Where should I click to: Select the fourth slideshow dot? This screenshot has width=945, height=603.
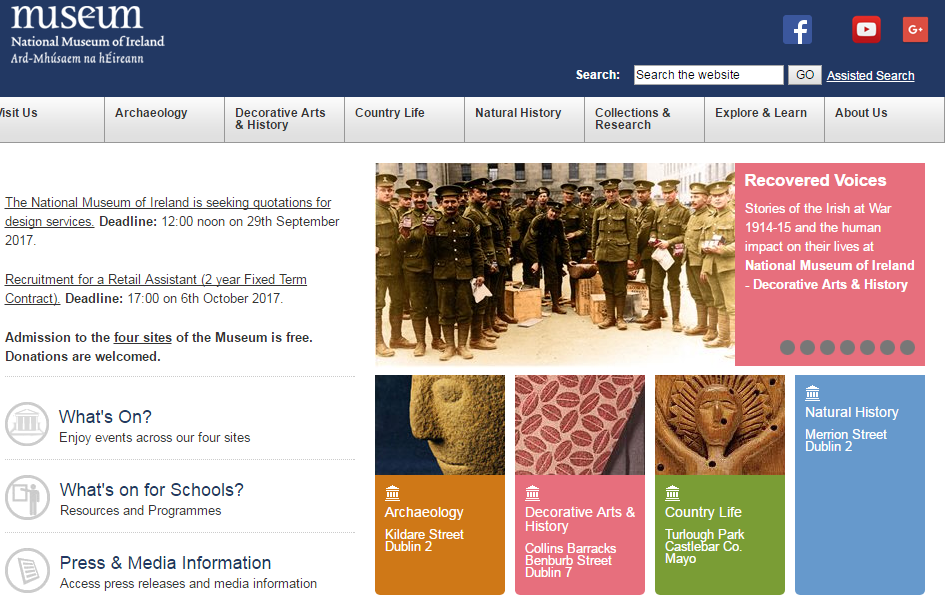pos(847,347)
